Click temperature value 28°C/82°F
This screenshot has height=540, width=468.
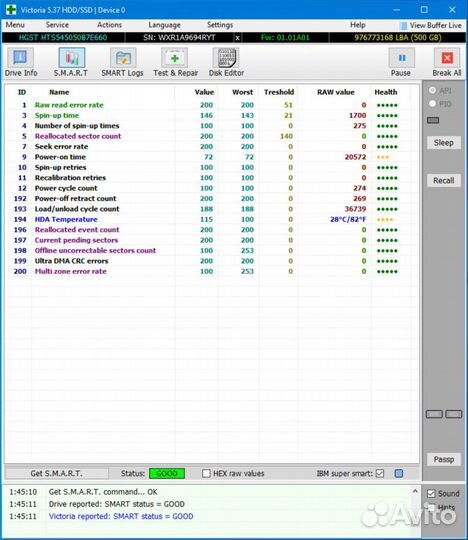[348, 219]
